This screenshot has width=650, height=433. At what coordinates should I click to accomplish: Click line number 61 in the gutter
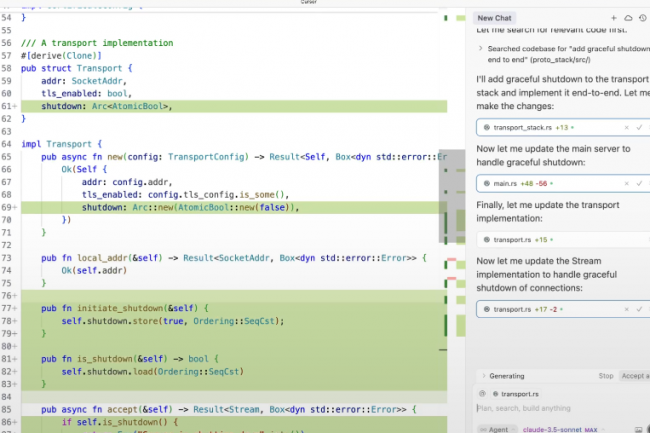7,106
